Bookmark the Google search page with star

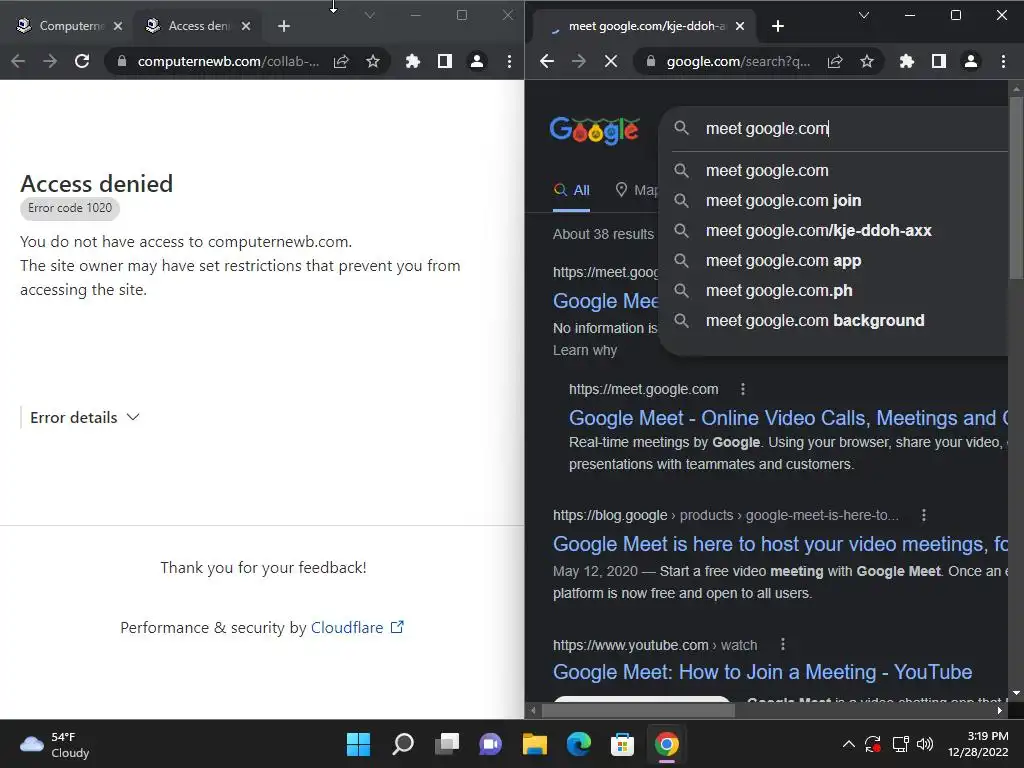867,61
